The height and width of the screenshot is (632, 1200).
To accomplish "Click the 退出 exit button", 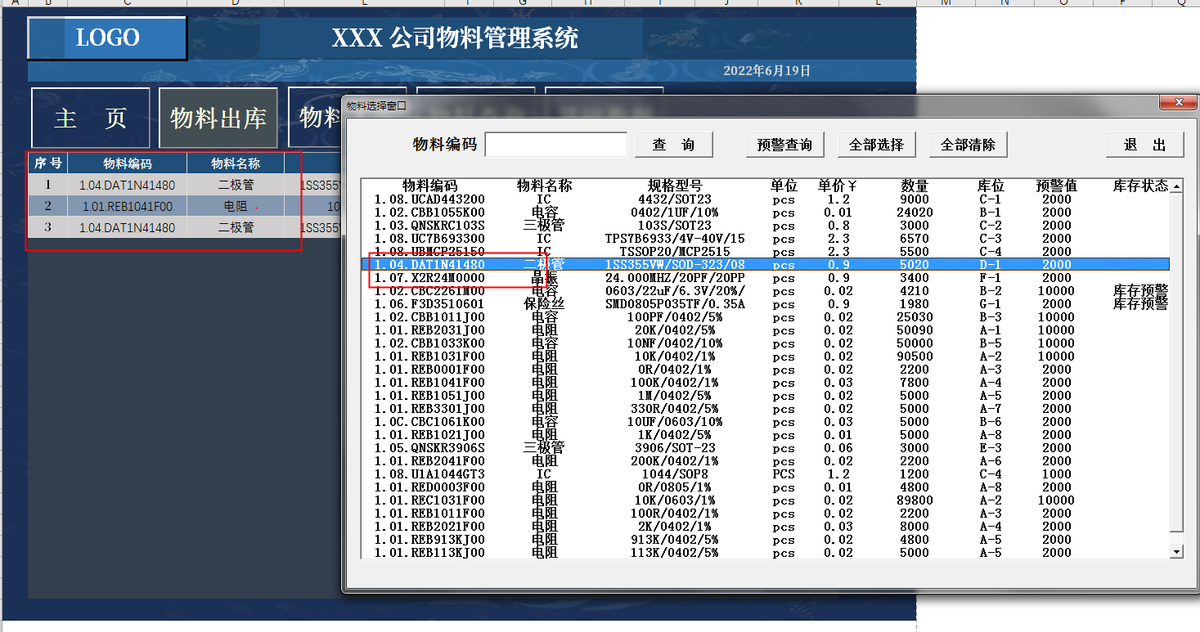I will [1145, 145].
